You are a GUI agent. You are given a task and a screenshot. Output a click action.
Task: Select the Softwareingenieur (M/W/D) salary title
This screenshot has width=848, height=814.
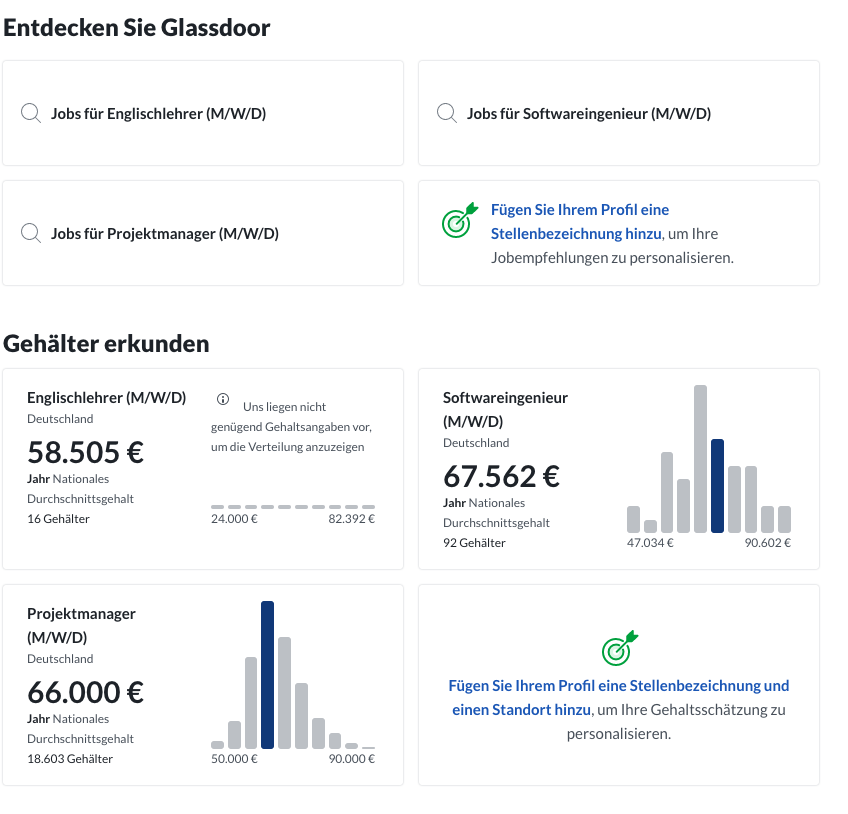point(505,409)
